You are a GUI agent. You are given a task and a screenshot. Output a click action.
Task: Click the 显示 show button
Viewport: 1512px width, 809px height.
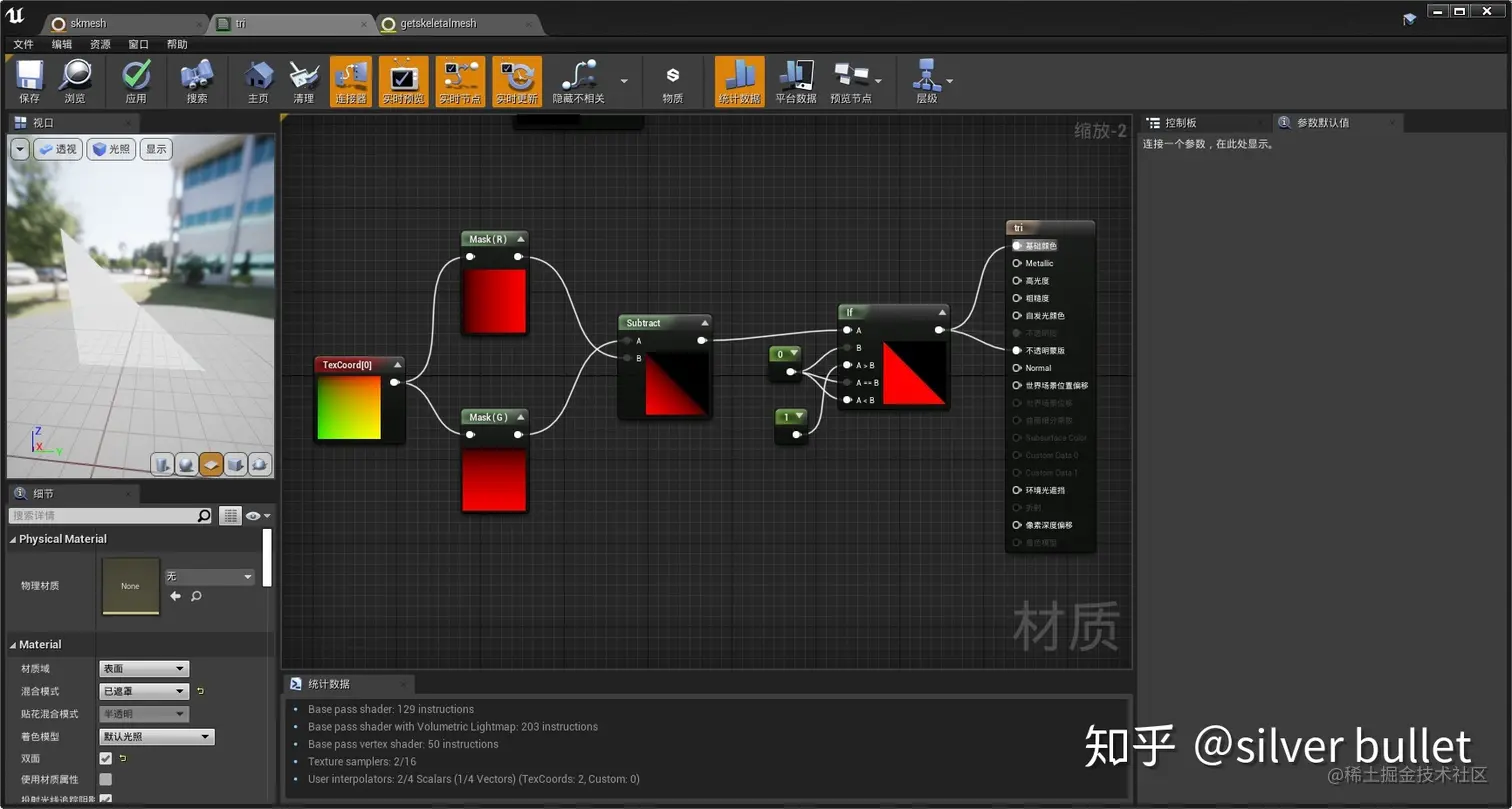click(157, 149)
